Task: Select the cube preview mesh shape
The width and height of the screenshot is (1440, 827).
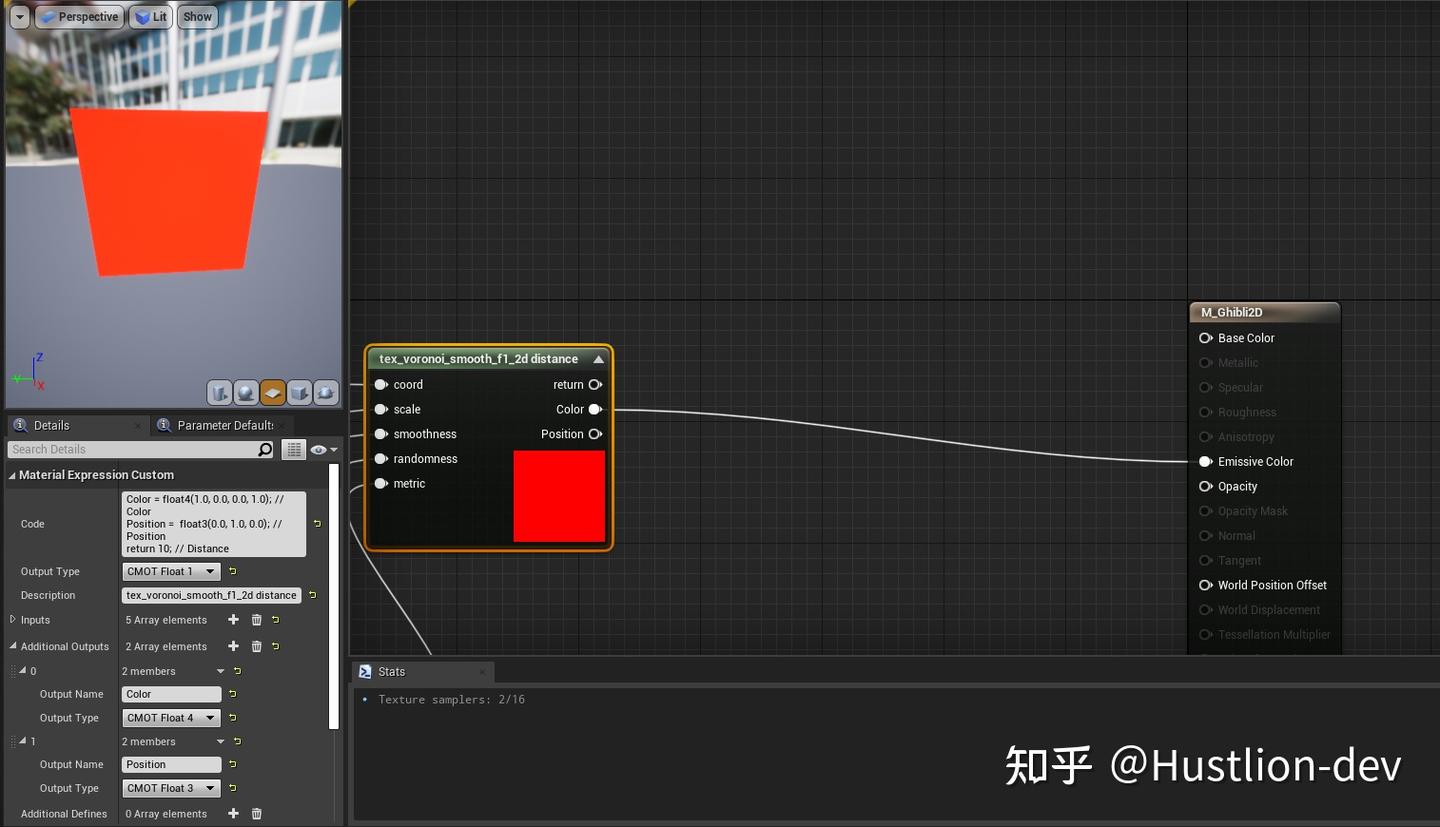Action: [299, 392]
